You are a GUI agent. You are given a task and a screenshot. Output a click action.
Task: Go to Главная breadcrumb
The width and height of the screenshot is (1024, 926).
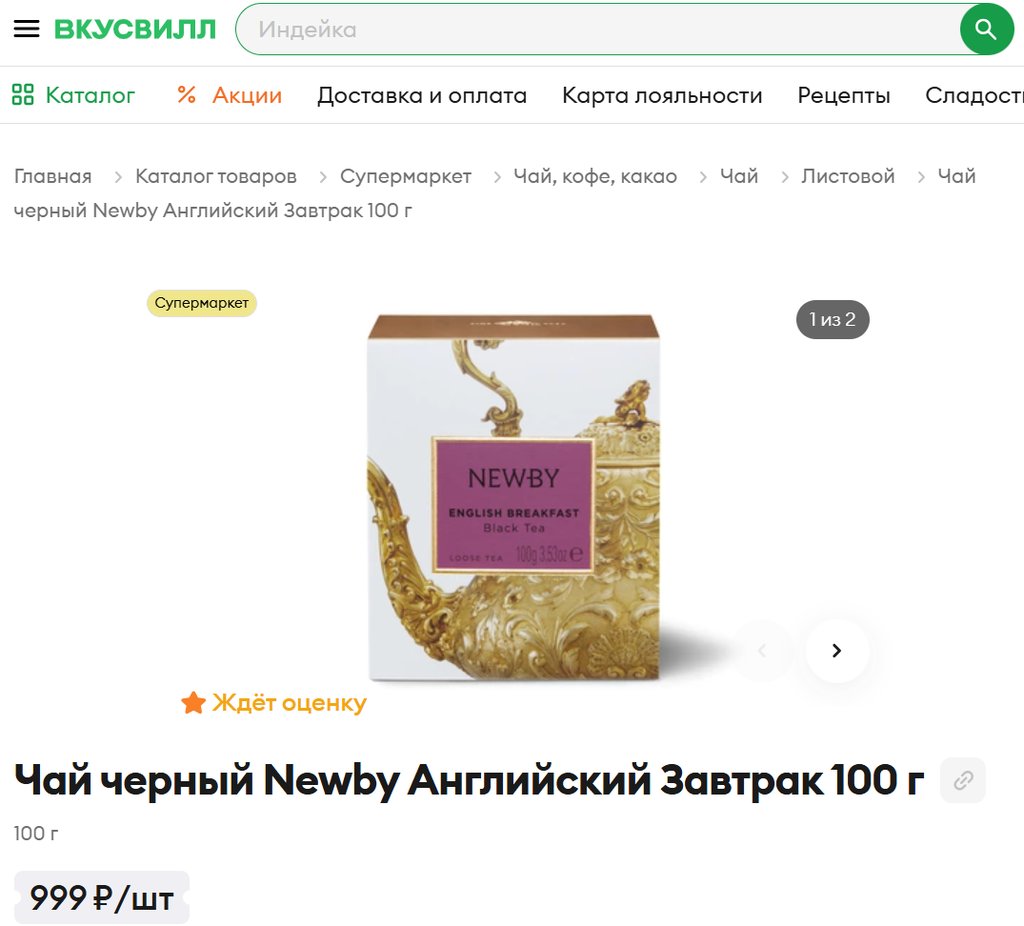pos(53,176)
